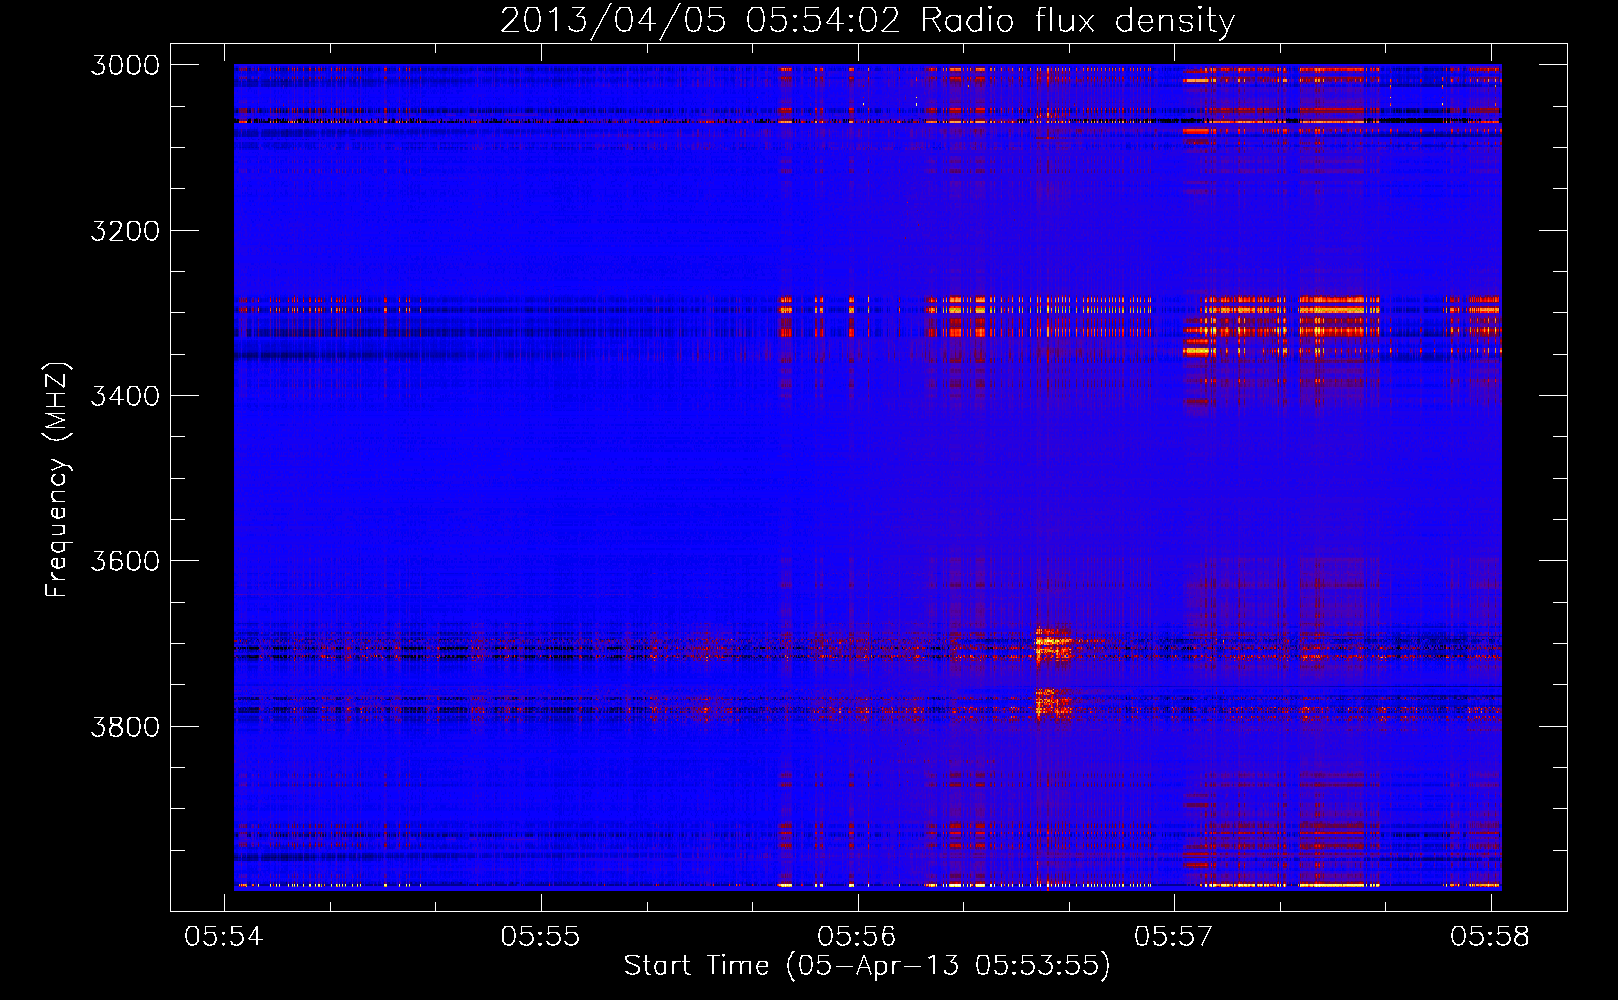
Task: Click the 05:54 time tick label
Action: tap(224, 936)
